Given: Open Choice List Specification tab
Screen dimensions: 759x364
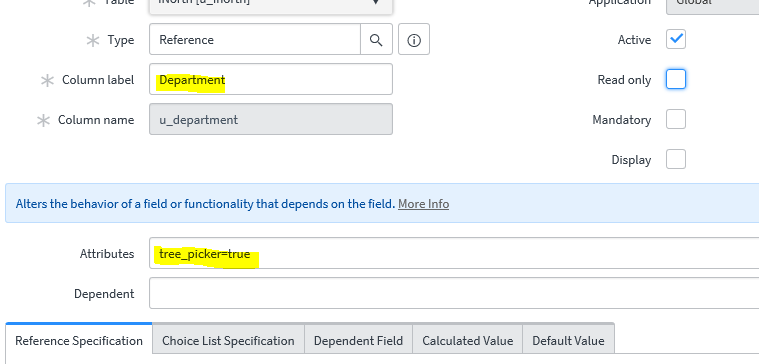Looking at the screenshot, I should 228,341.
